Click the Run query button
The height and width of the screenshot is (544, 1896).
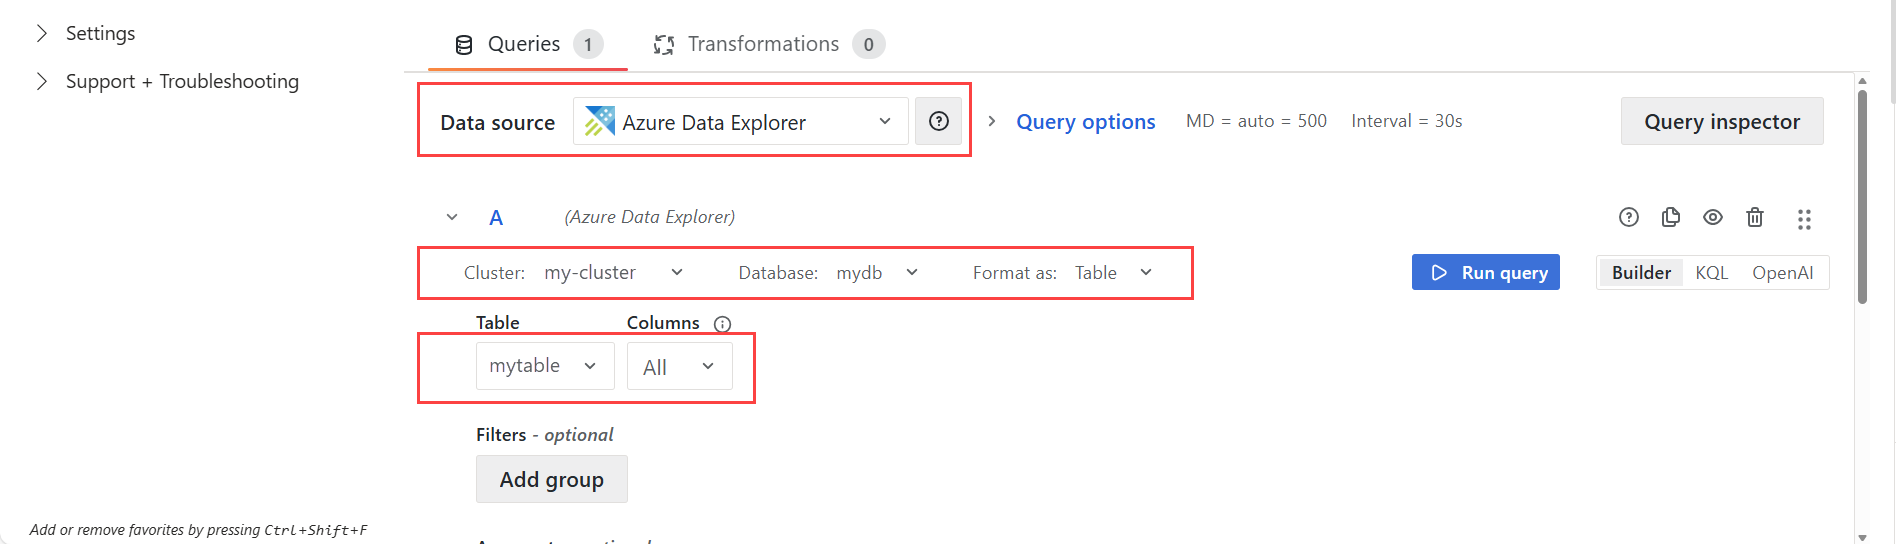[1486, 272]
